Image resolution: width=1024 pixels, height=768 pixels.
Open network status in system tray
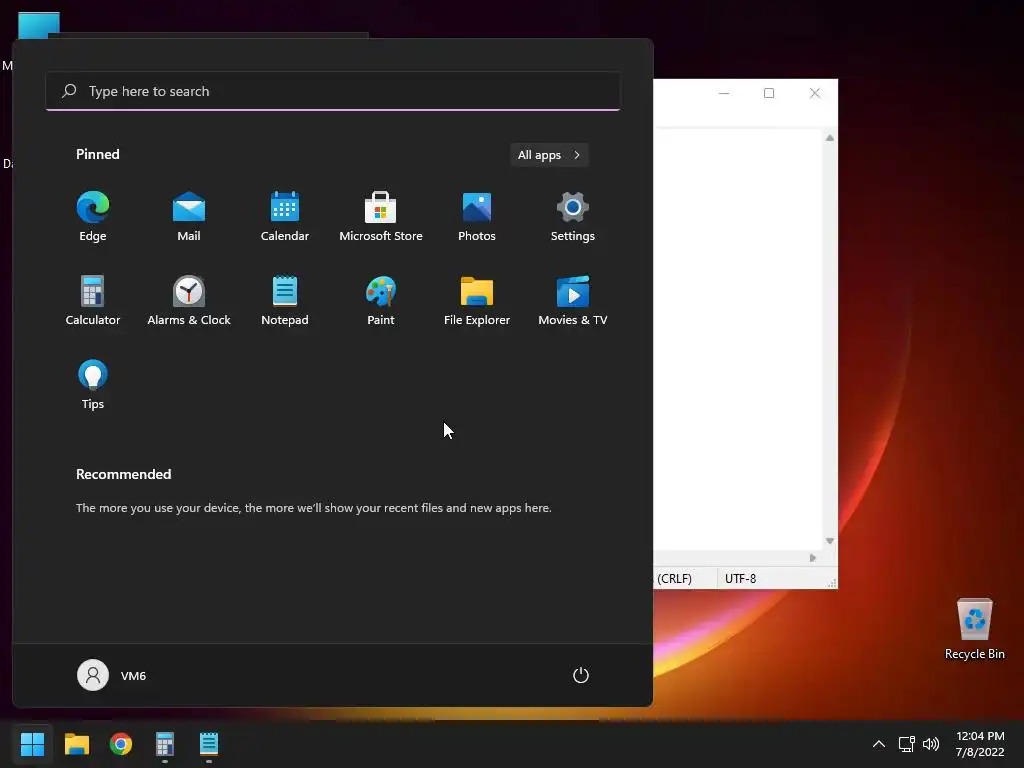[906, 744]
